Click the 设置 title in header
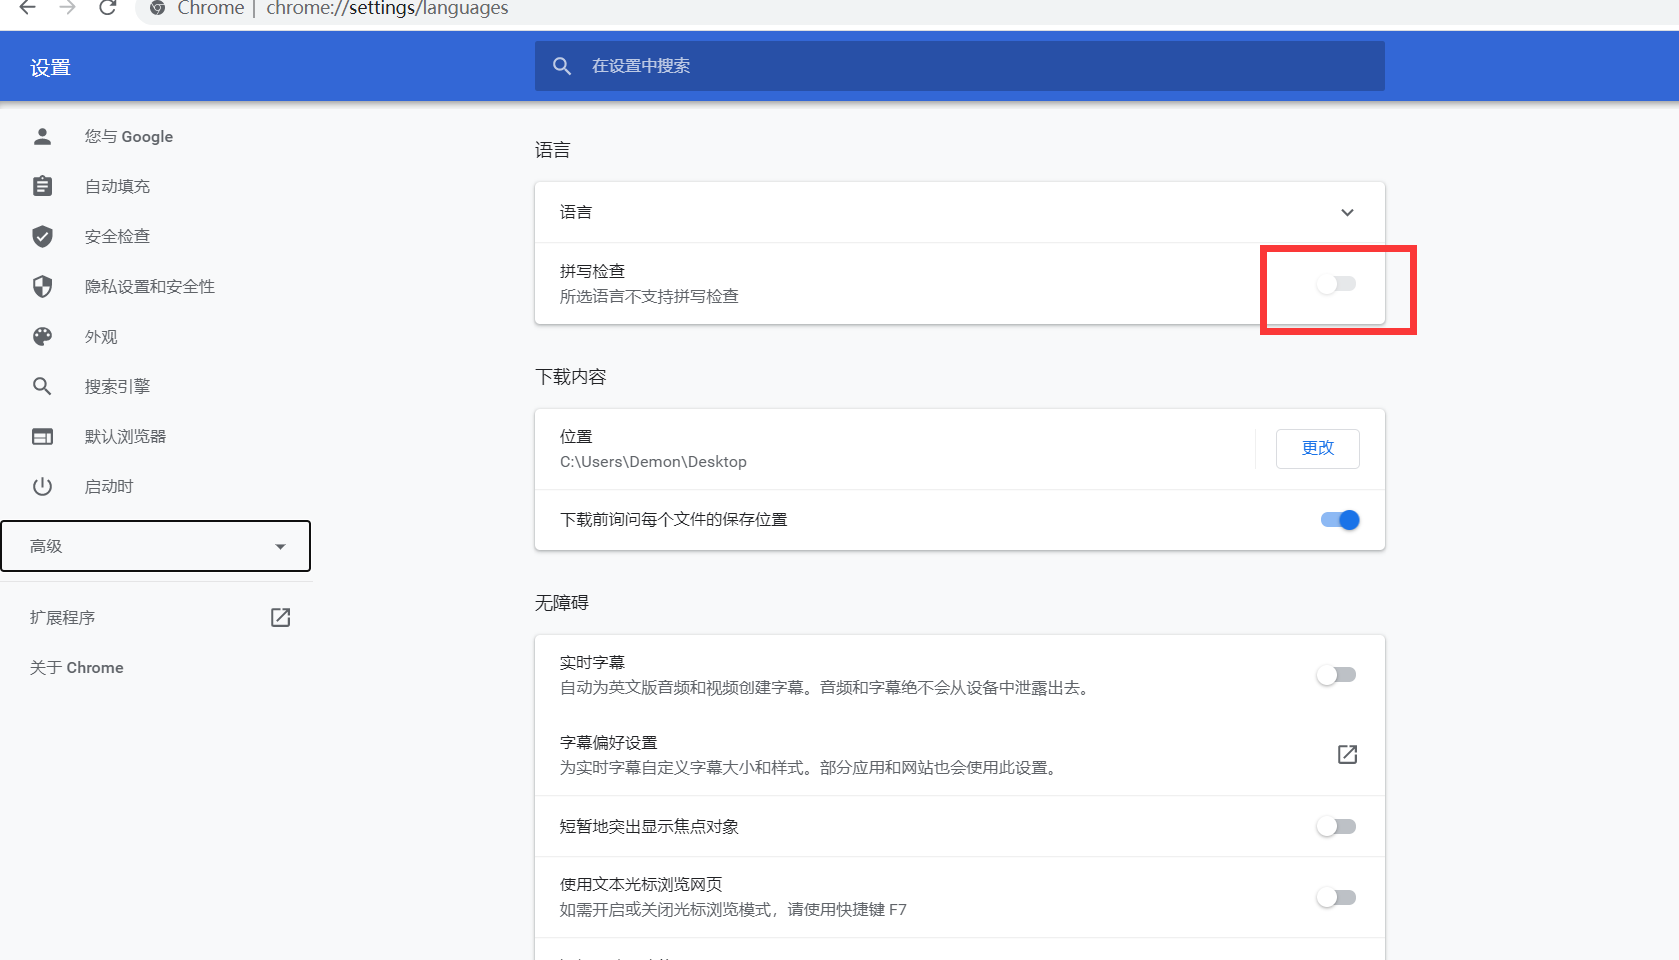Image resolution: width=1679 pixels, height=960 pixels. click(x=50, y=67)
